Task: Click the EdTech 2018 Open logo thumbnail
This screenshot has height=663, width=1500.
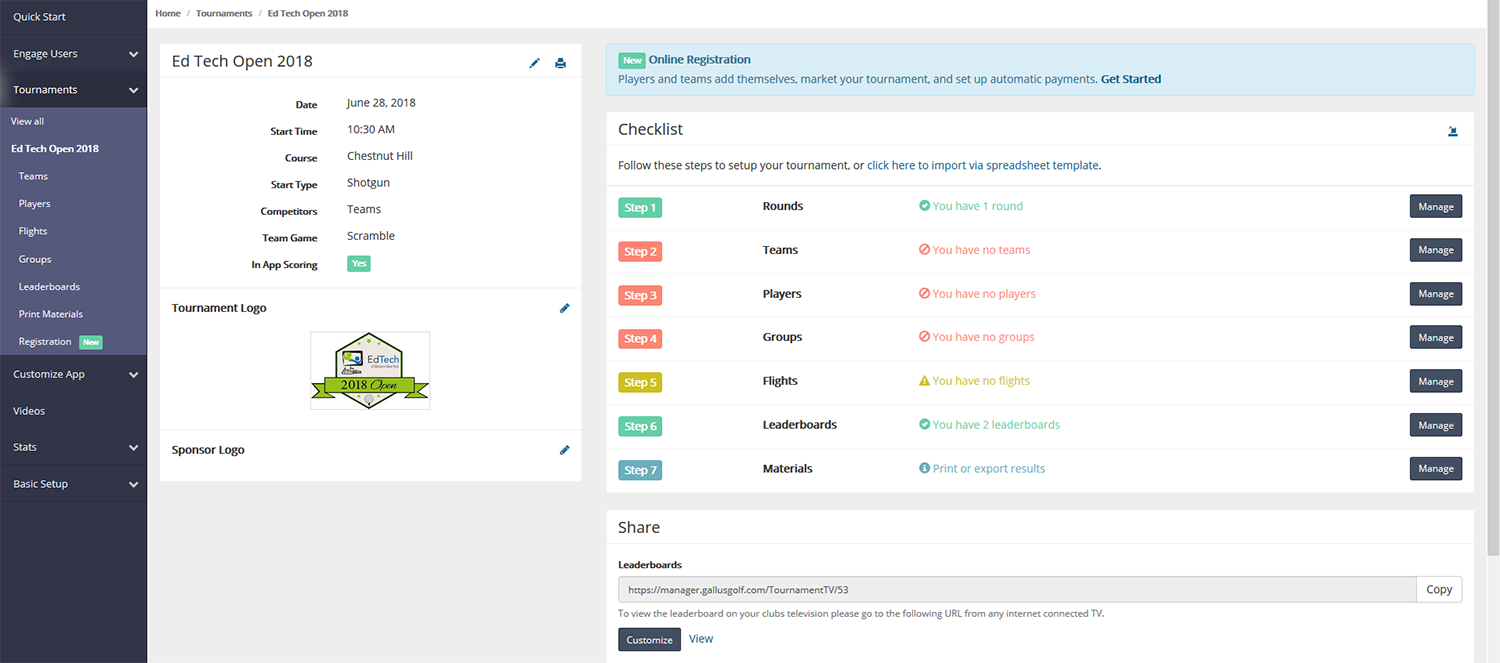Action: point(370,371)
